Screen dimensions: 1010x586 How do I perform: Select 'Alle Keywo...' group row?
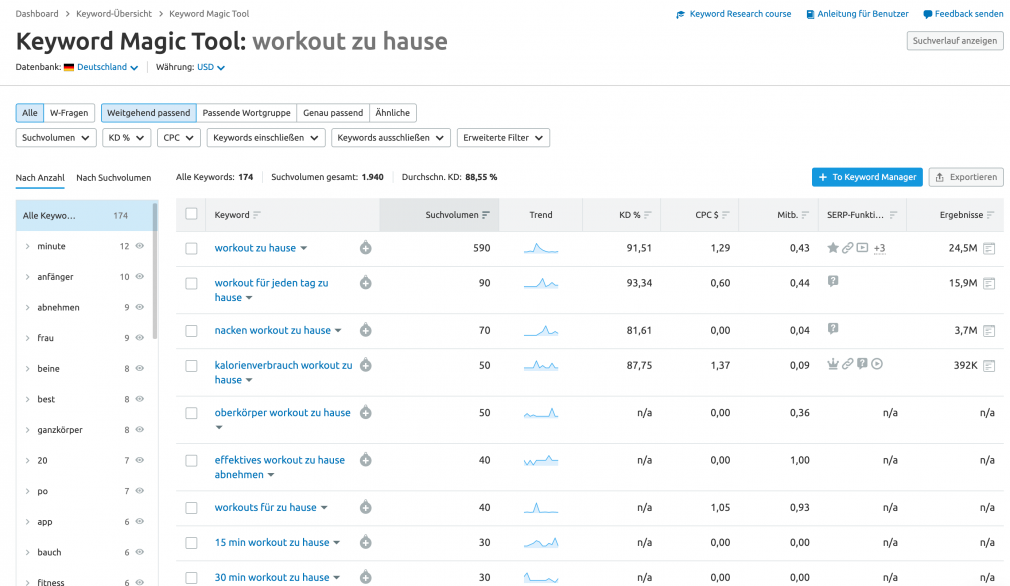[x=84, y=216]
